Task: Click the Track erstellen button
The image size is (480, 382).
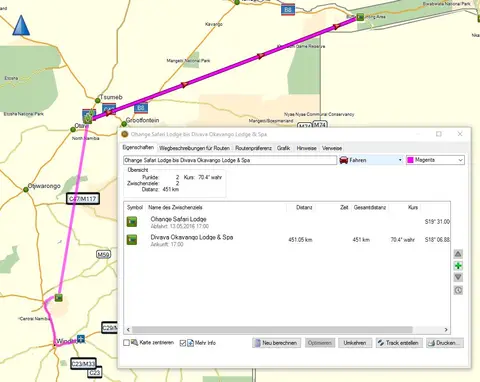Action: pos(399,343)
